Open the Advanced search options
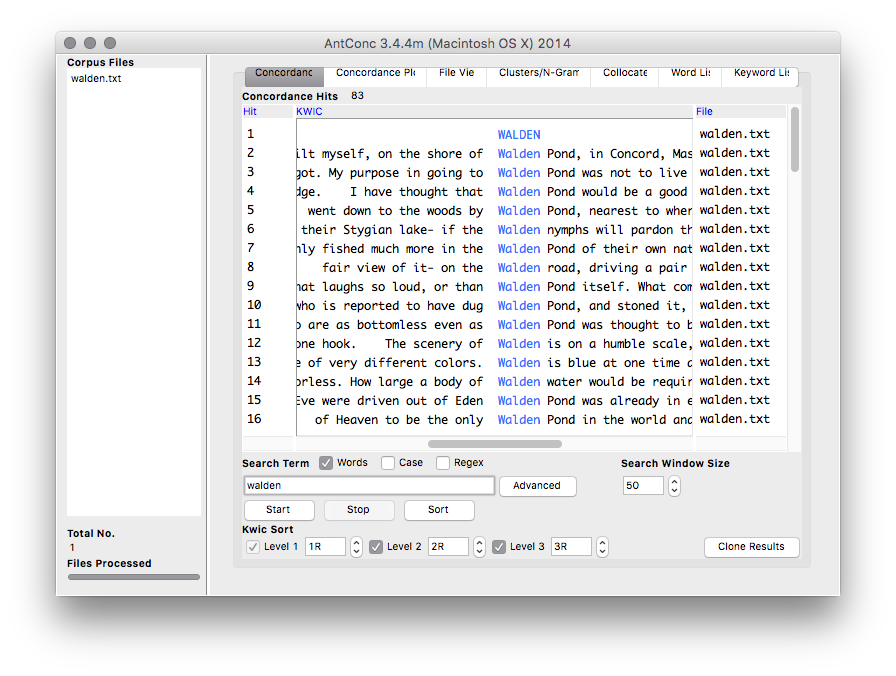This screenshot has height=676, width=896. [537, 485]
